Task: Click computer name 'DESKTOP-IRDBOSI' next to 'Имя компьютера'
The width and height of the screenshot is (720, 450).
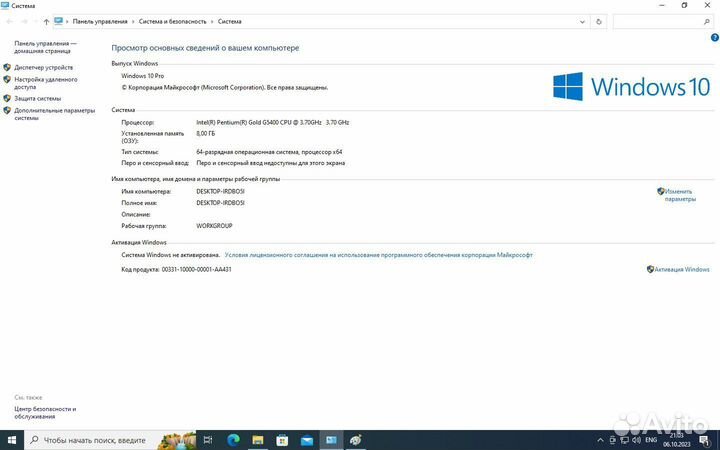Action: 220,191
